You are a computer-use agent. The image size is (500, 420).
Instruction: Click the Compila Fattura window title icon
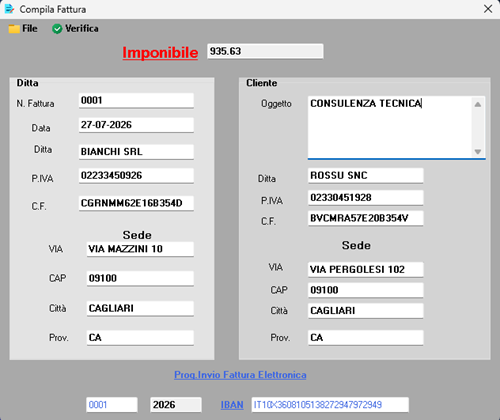(9, 9)
